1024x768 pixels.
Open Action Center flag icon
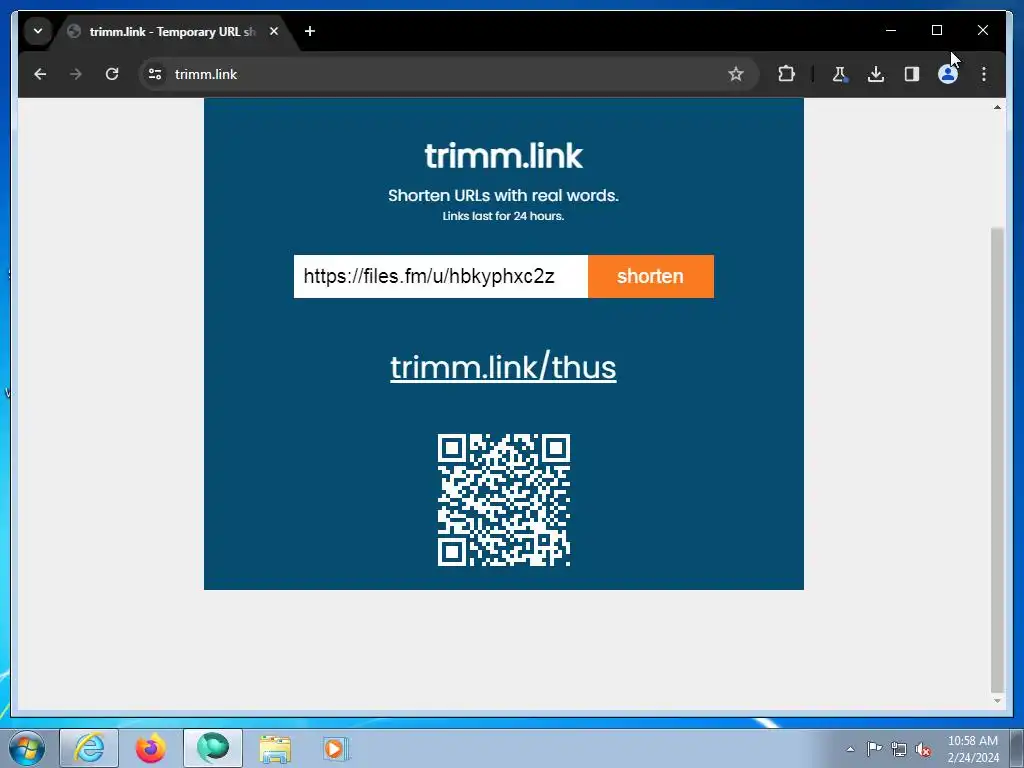point(874,748)
